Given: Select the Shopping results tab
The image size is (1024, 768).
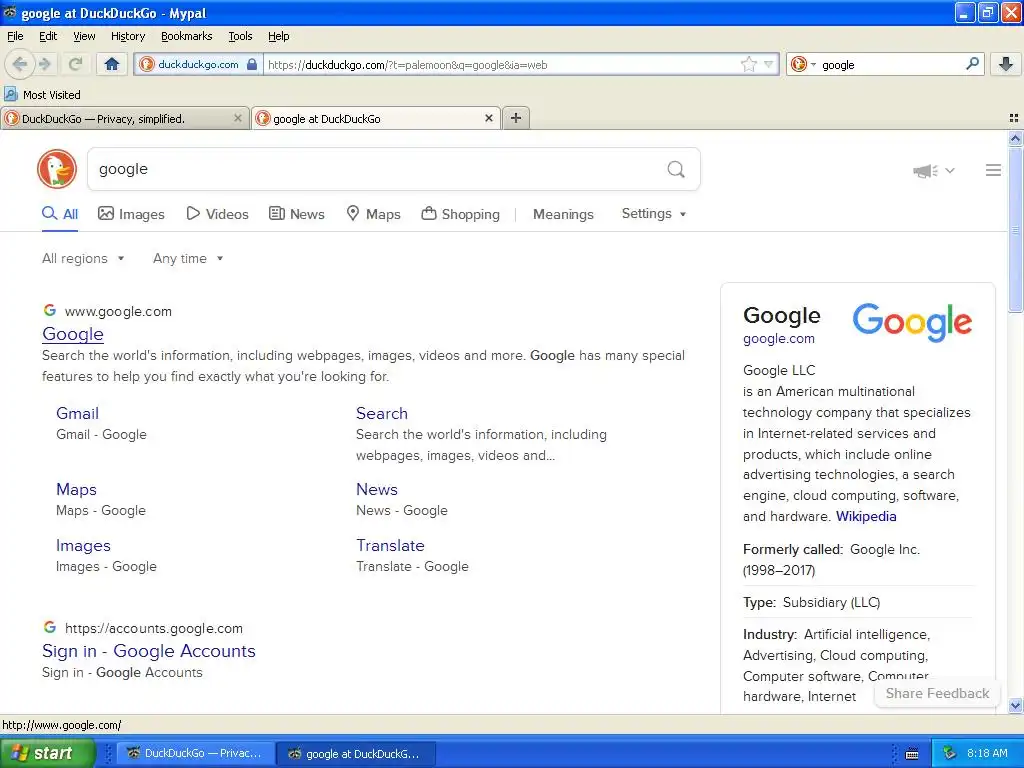Looking at the screenshot, I should pyautogui.click(x=460, y=214).
